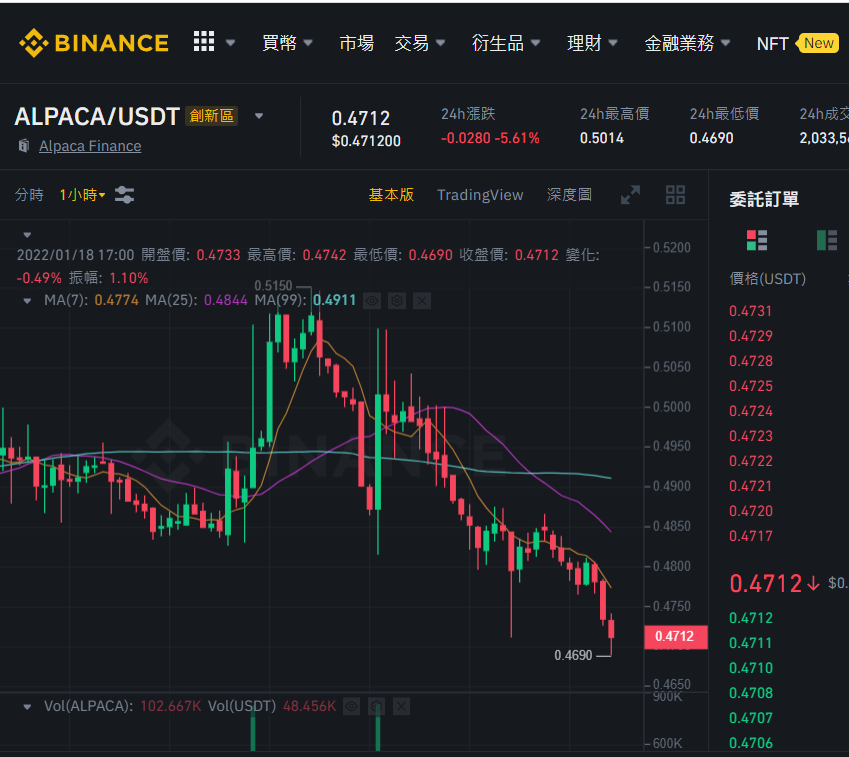Viewport: 849px width, 757px height.
Task: Switch to the 深度圖 tab
Action: 569,194
